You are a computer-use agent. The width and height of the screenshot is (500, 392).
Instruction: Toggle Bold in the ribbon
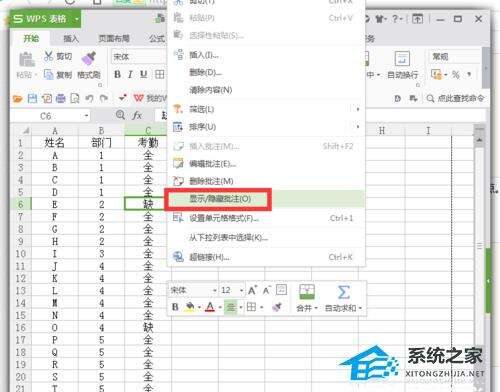pos(117,74)
